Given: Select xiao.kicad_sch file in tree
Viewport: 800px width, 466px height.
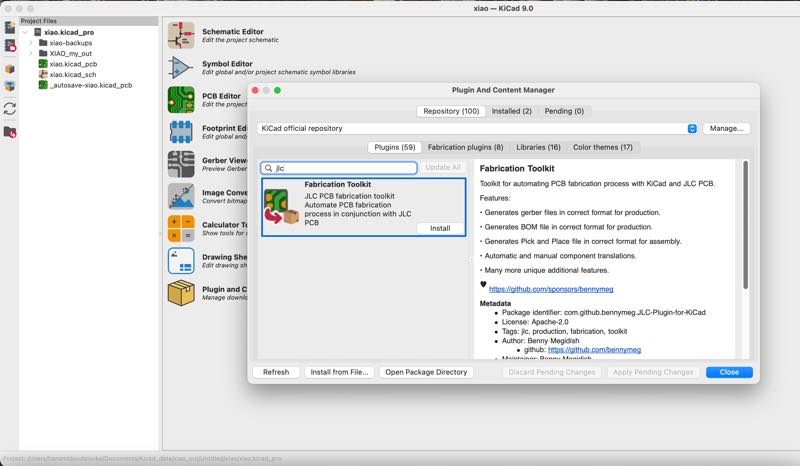Looking at the screenshot, I should point(72,75).
